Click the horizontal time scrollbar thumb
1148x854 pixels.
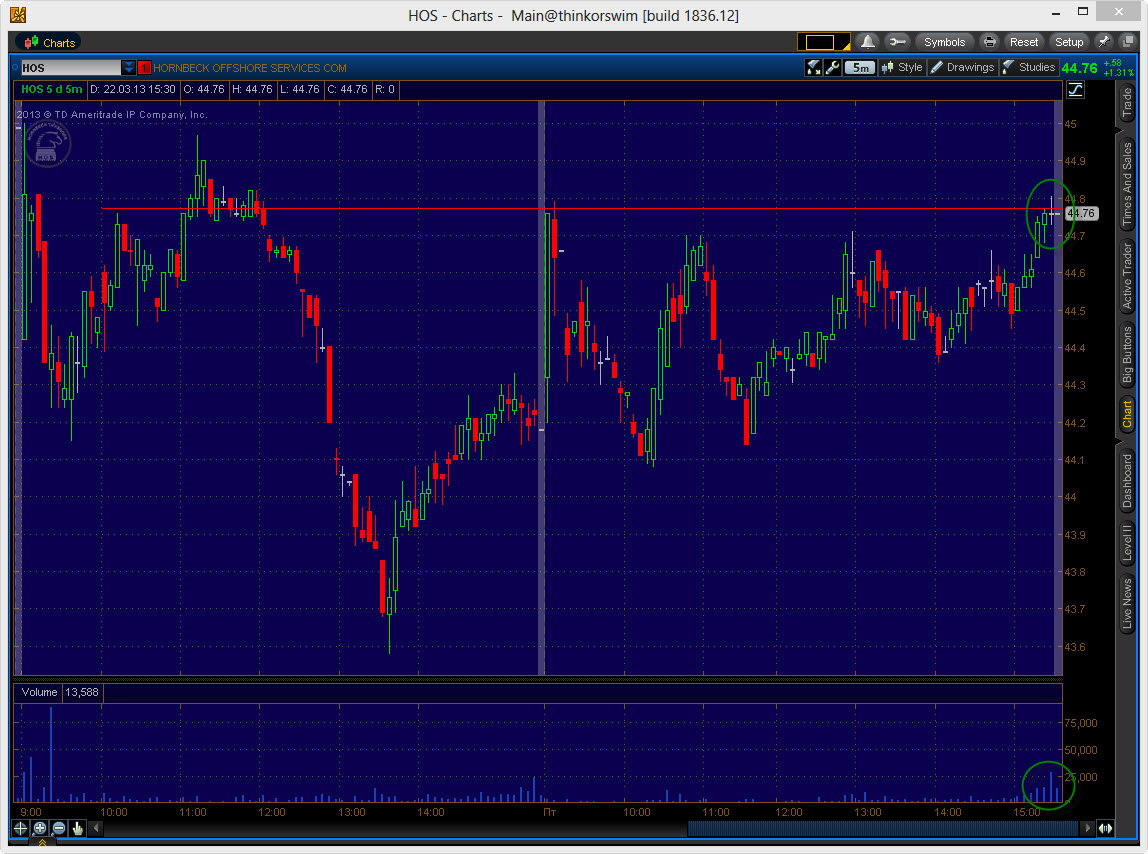click(884, 828)
